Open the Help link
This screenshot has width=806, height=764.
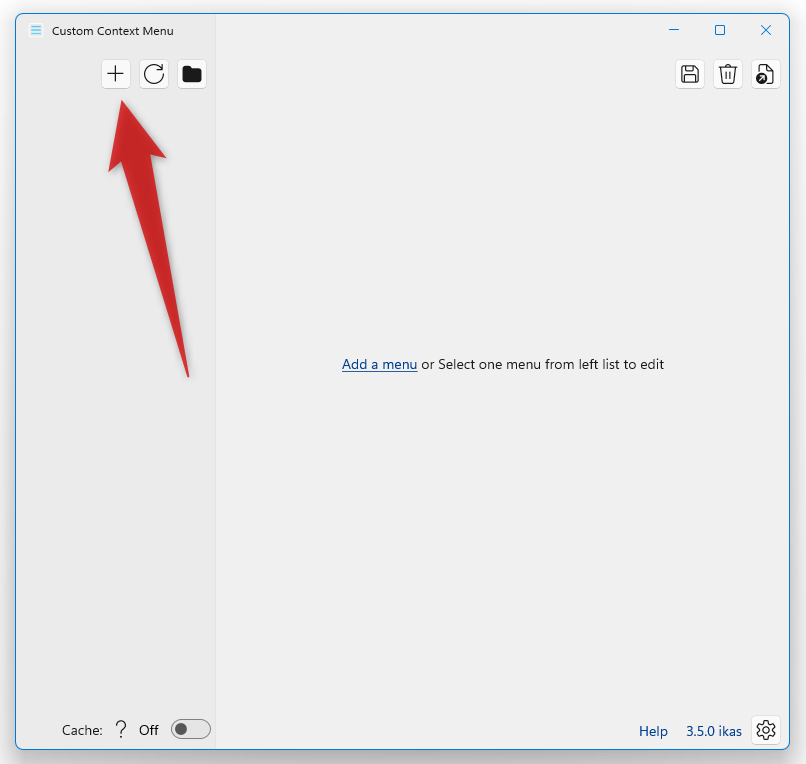click(653, 731)
